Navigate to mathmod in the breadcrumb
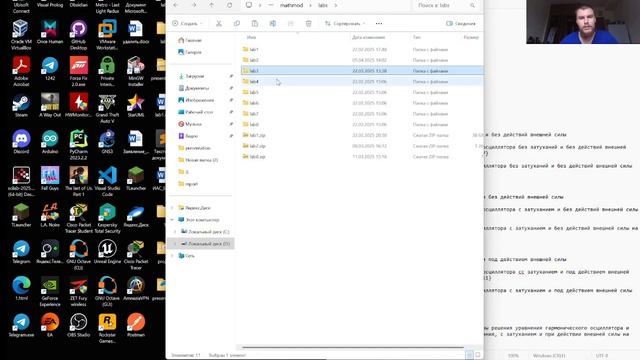 291,5
